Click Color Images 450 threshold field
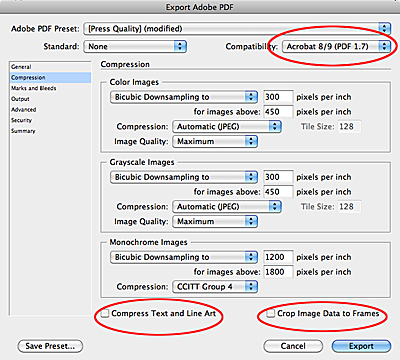Image resolution: width=400 pixels, height=360 pixels. coord(278,112)
